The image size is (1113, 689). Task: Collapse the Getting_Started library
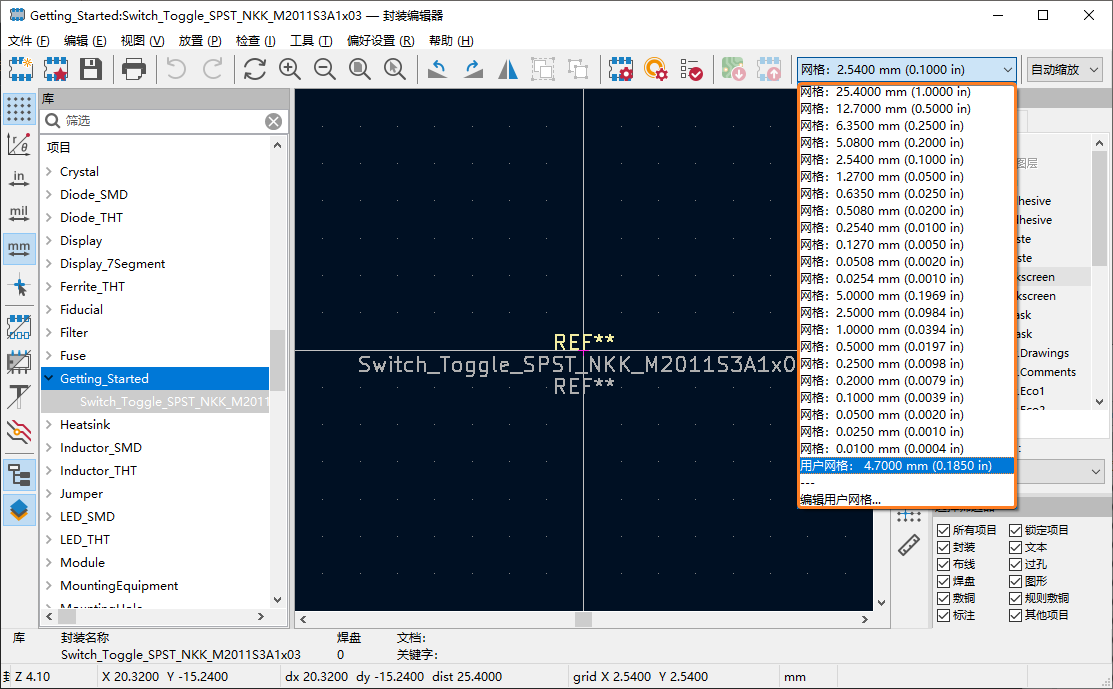tap(49, 378)
